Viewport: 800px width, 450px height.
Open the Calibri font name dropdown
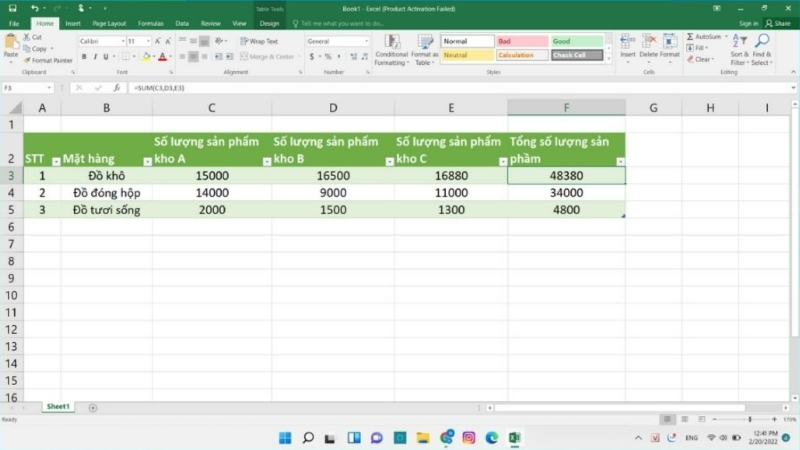coord(122,41)
